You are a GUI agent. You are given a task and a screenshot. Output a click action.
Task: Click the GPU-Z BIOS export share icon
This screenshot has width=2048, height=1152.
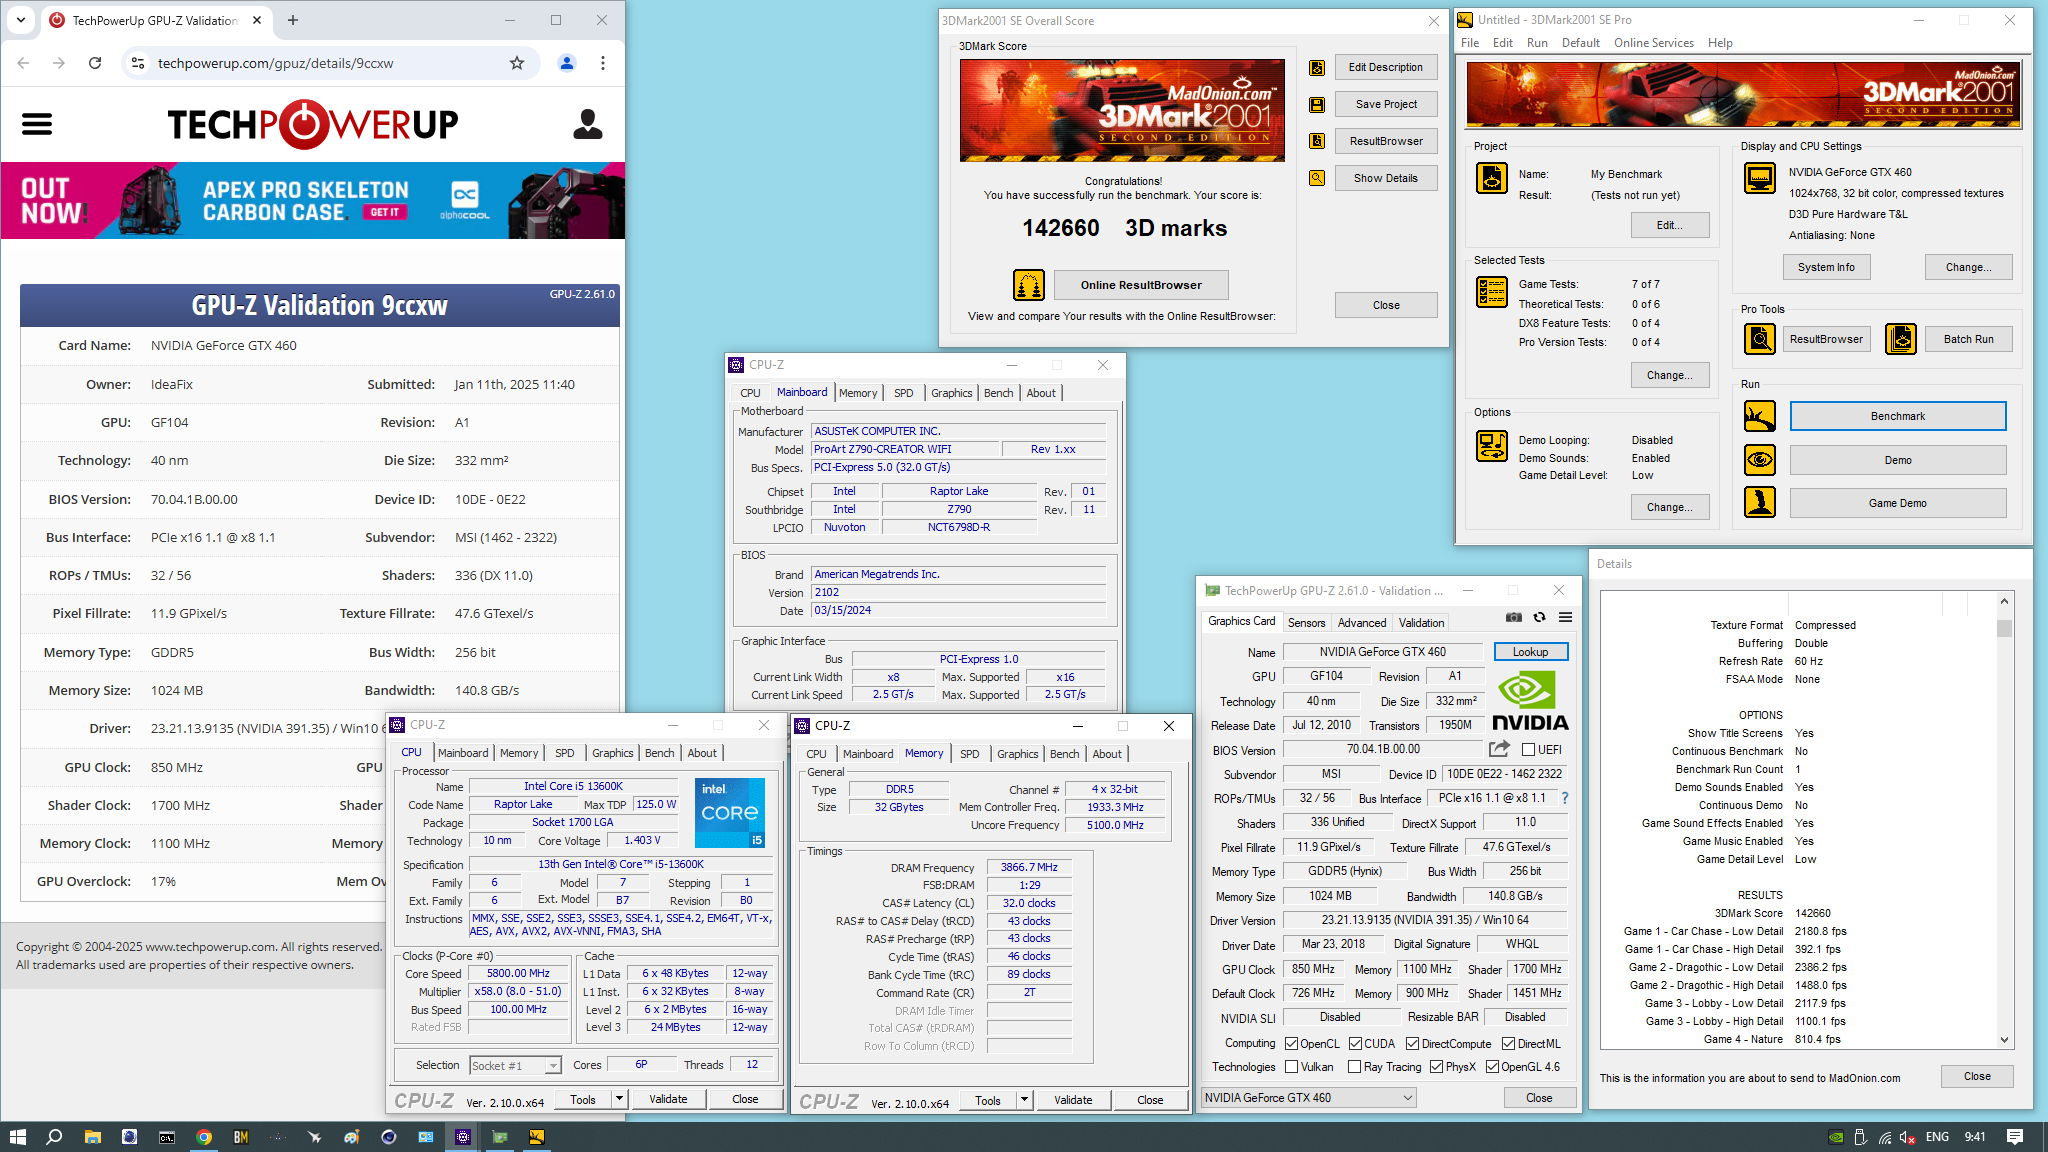click(1499, 749)
